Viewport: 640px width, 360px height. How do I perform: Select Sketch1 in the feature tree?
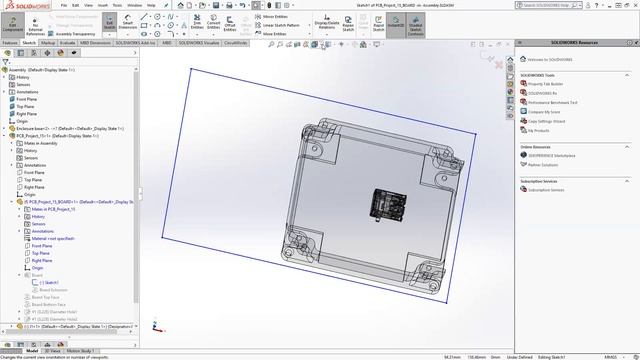pyautogui.click(x=49, y=282)
